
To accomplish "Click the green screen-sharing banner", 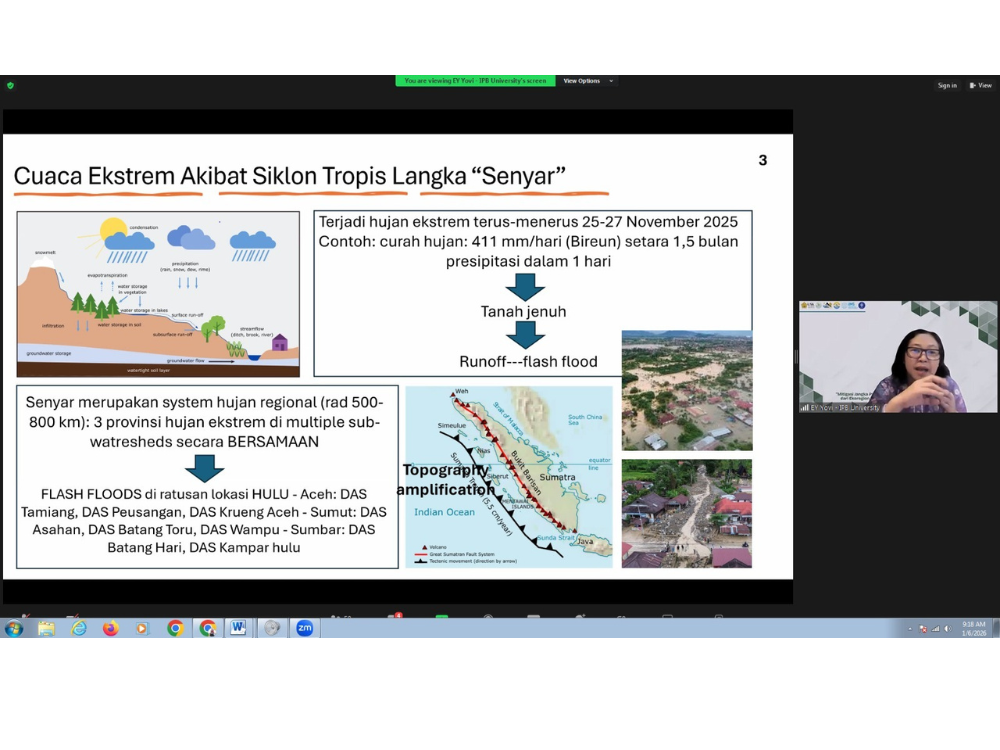I will [477, 80].
